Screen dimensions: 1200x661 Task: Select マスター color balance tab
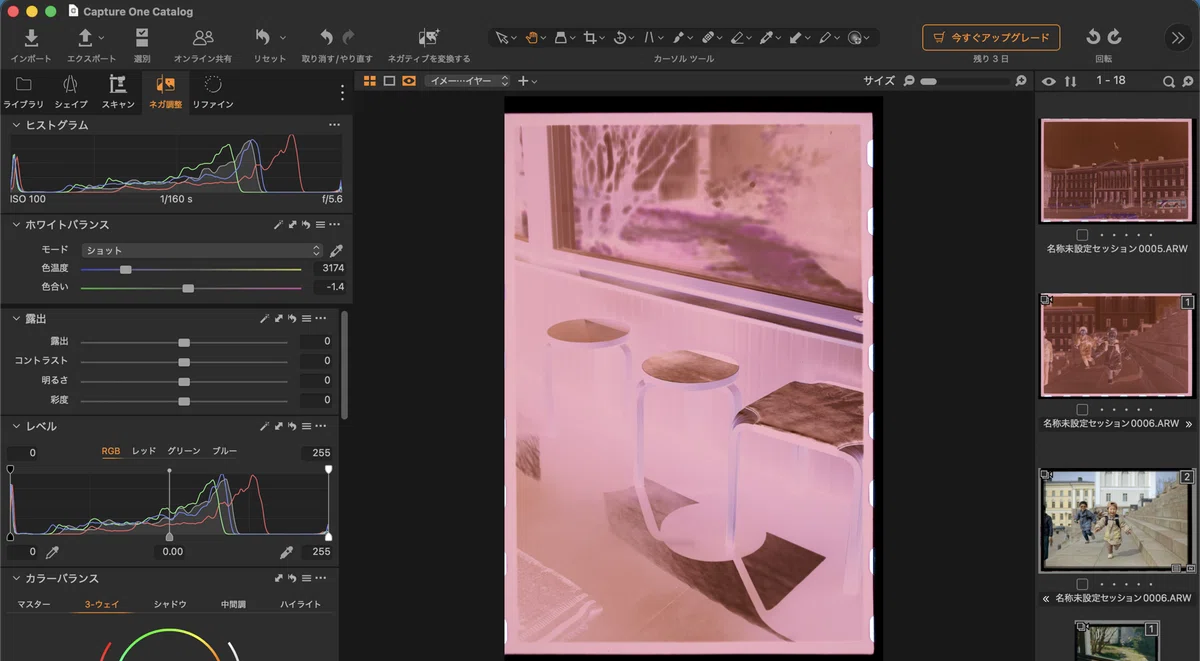click(34, 605)
